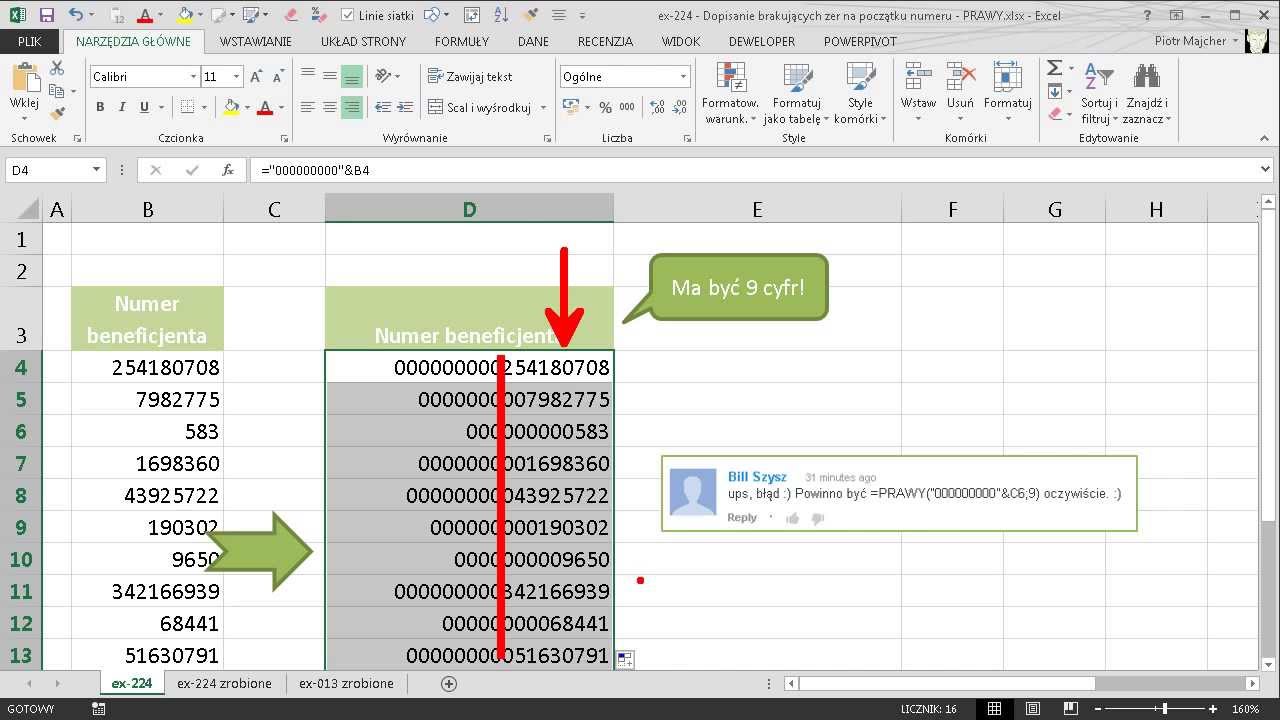Switch to the WSTAWIANIE tab

tap(255, 41)
